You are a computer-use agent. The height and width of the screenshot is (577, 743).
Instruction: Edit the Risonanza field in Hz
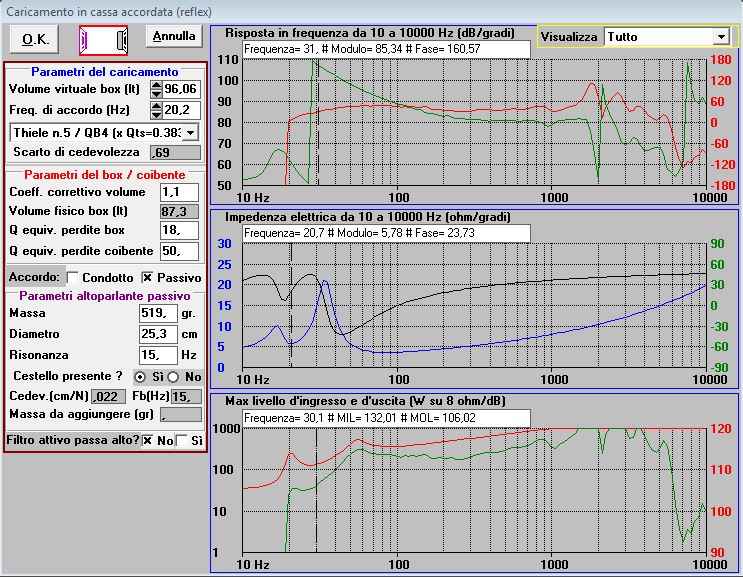[158, 355]
